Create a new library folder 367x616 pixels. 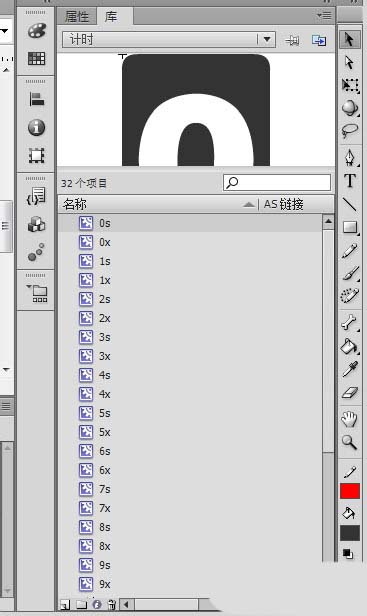pos(81,604)
